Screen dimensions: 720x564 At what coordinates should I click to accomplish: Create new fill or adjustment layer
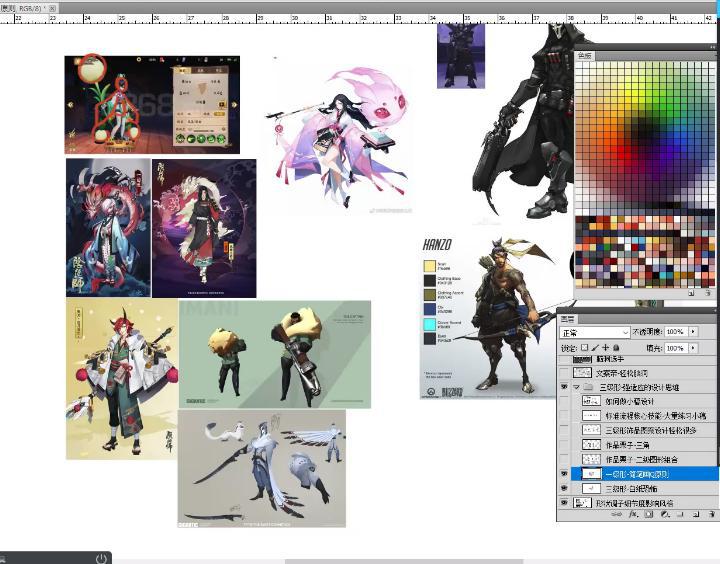(x=664, y=515)
